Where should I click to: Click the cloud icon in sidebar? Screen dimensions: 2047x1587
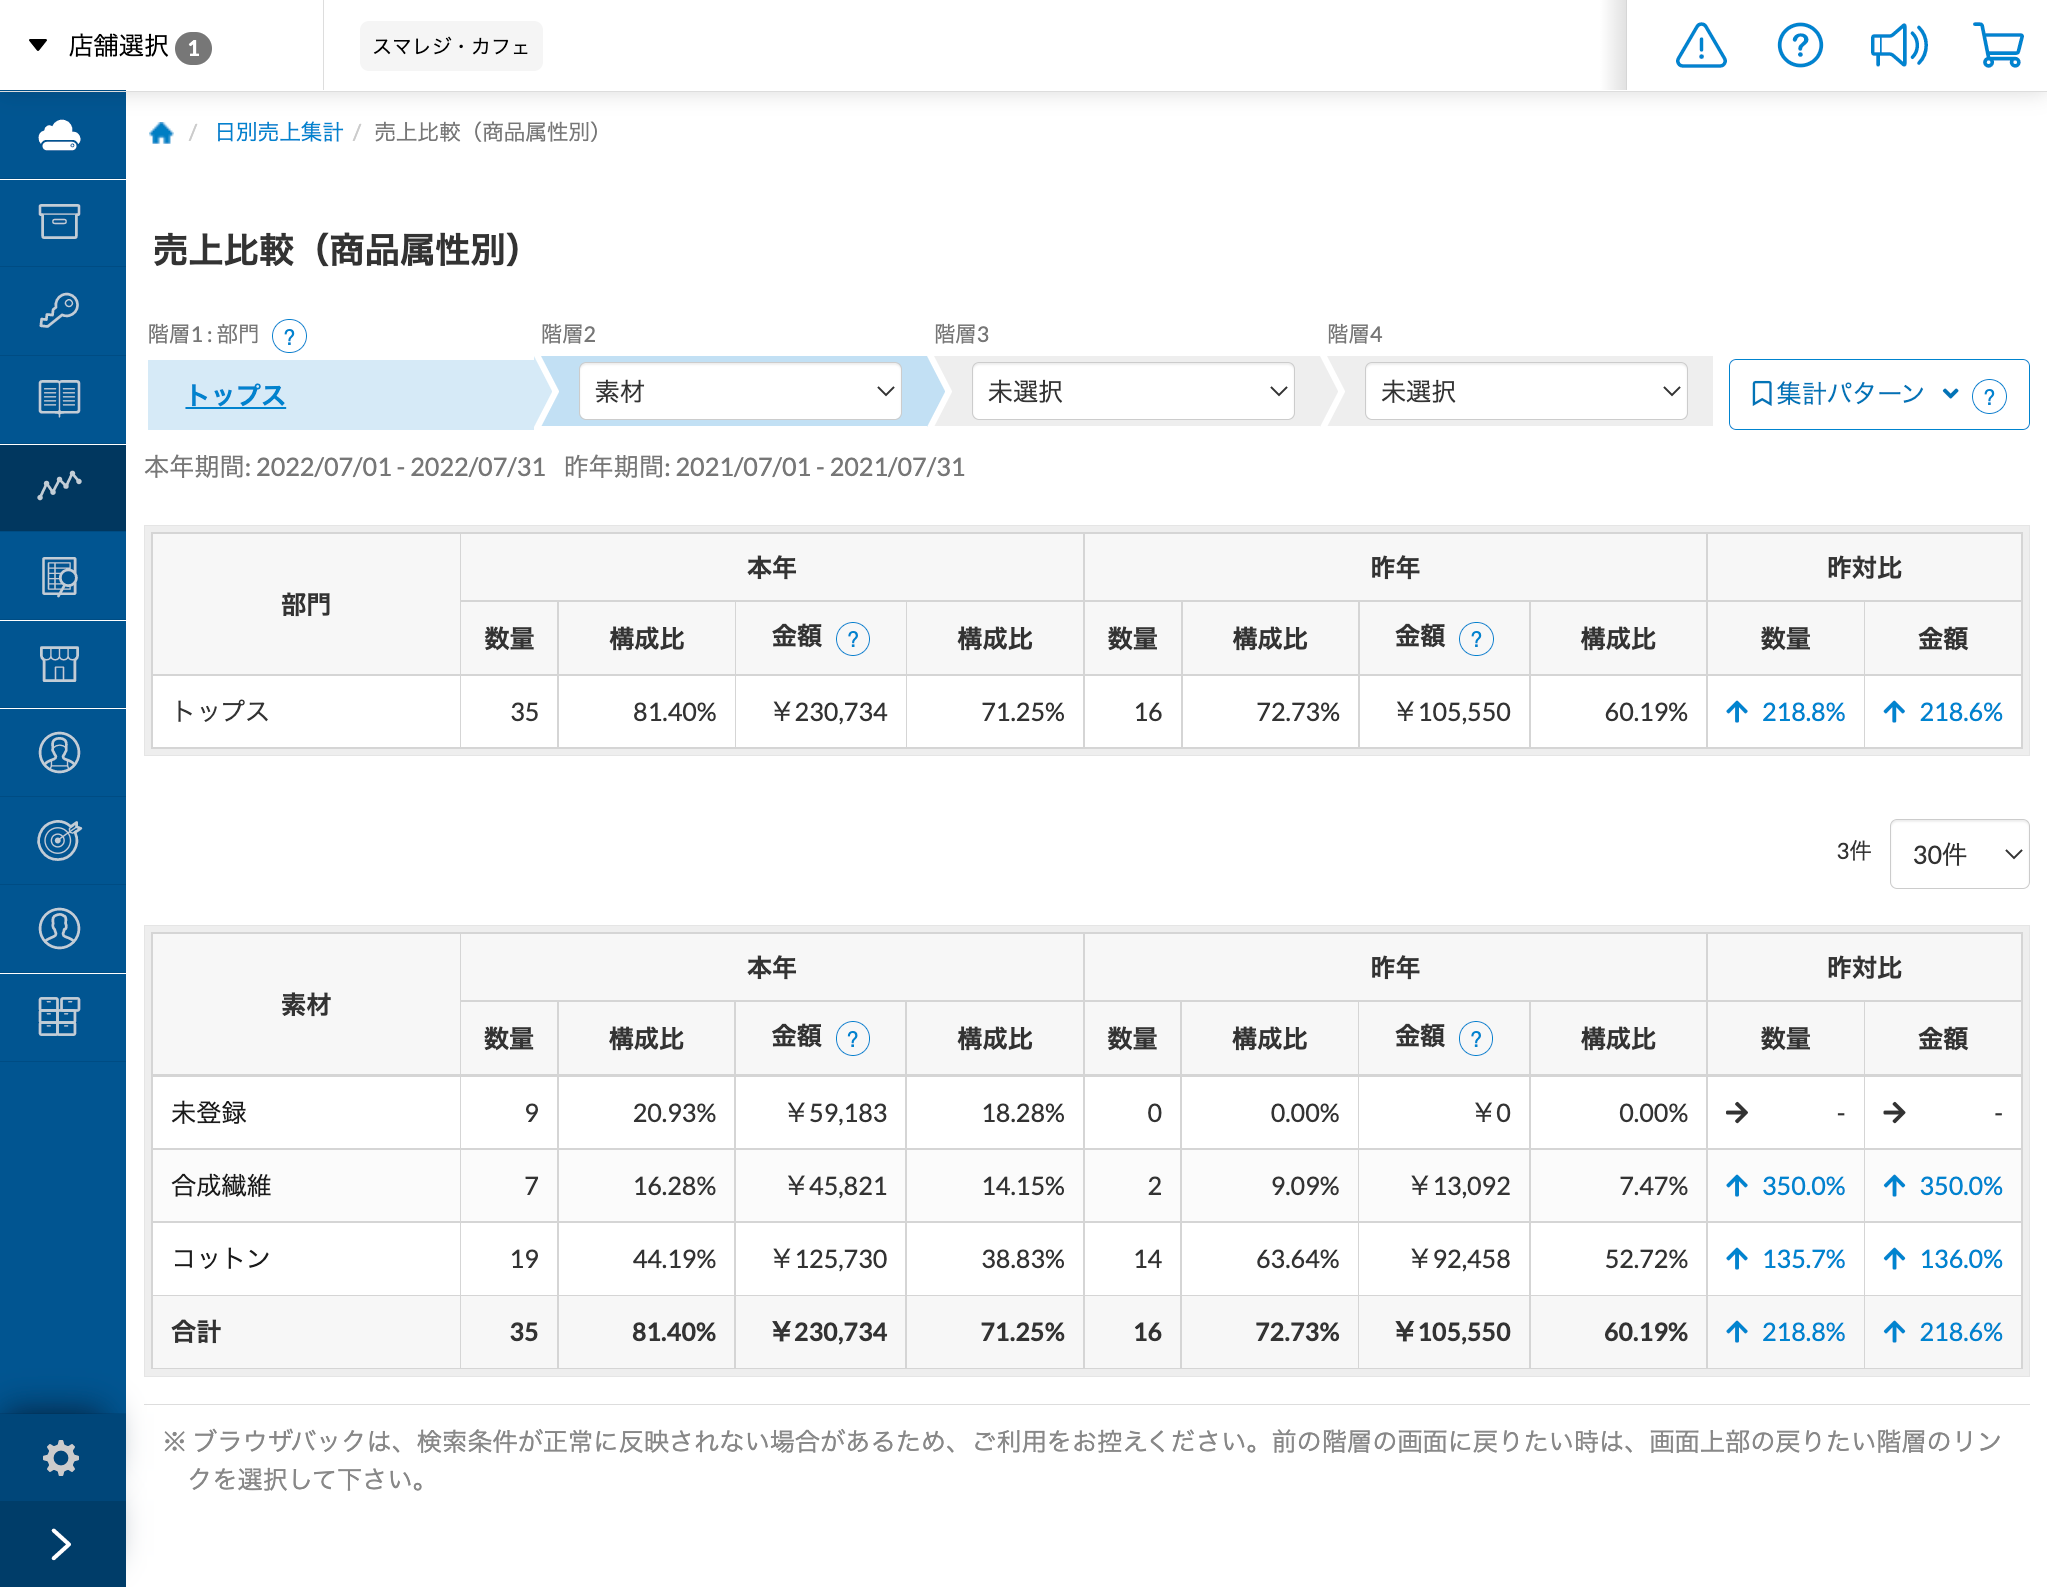[x=60, y=135]
